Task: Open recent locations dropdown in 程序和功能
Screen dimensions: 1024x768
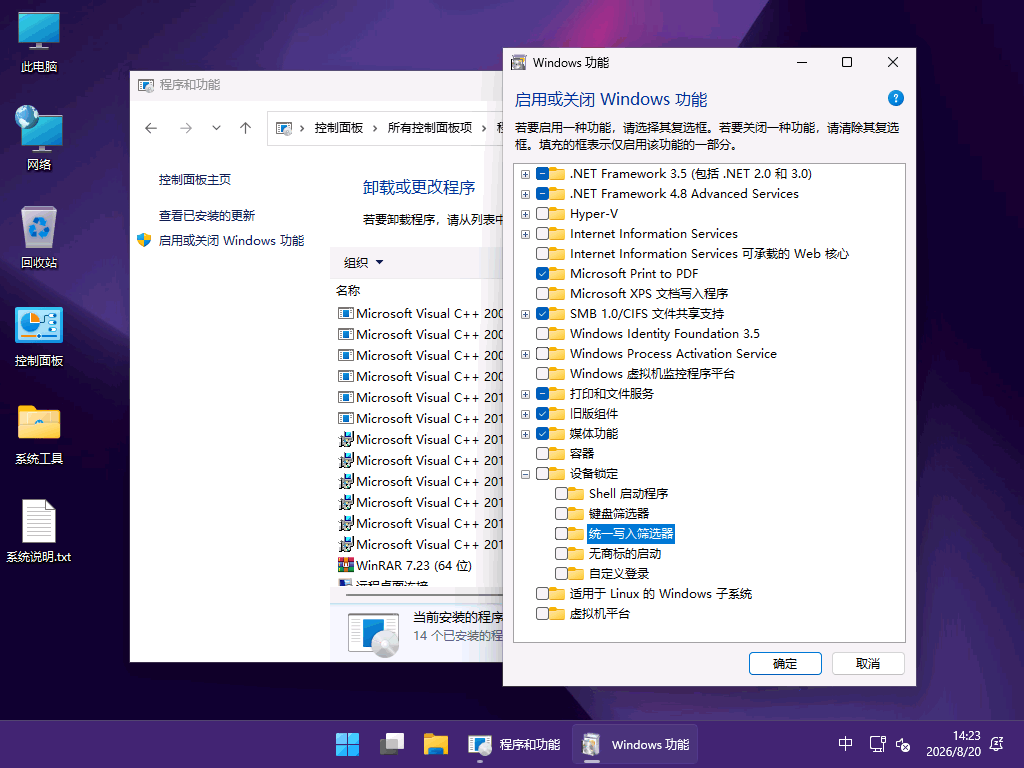Action: point(216,128)
